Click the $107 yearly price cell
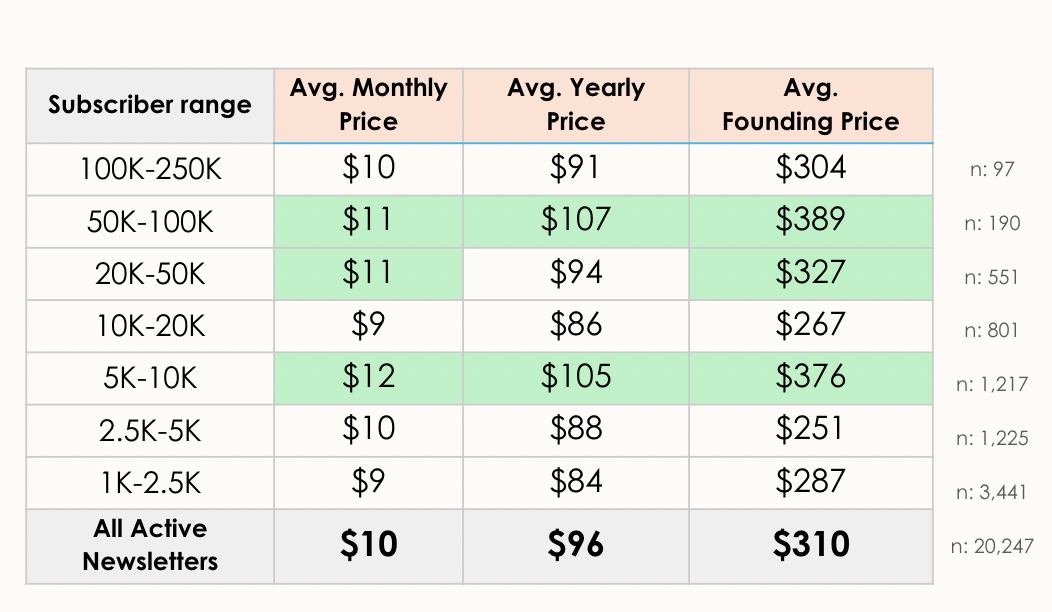 click(576, 220)
